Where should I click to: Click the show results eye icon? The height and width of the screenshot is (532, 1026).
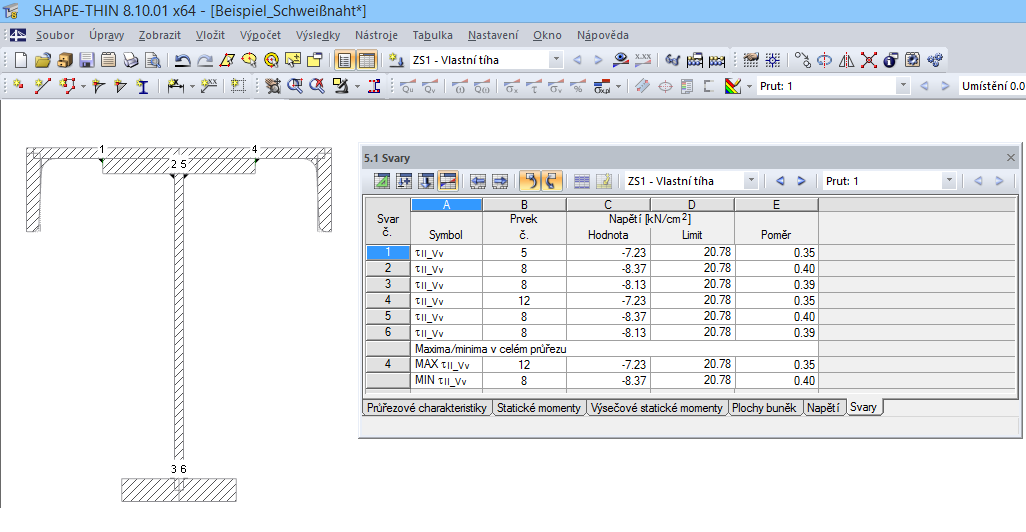point(621,60)
